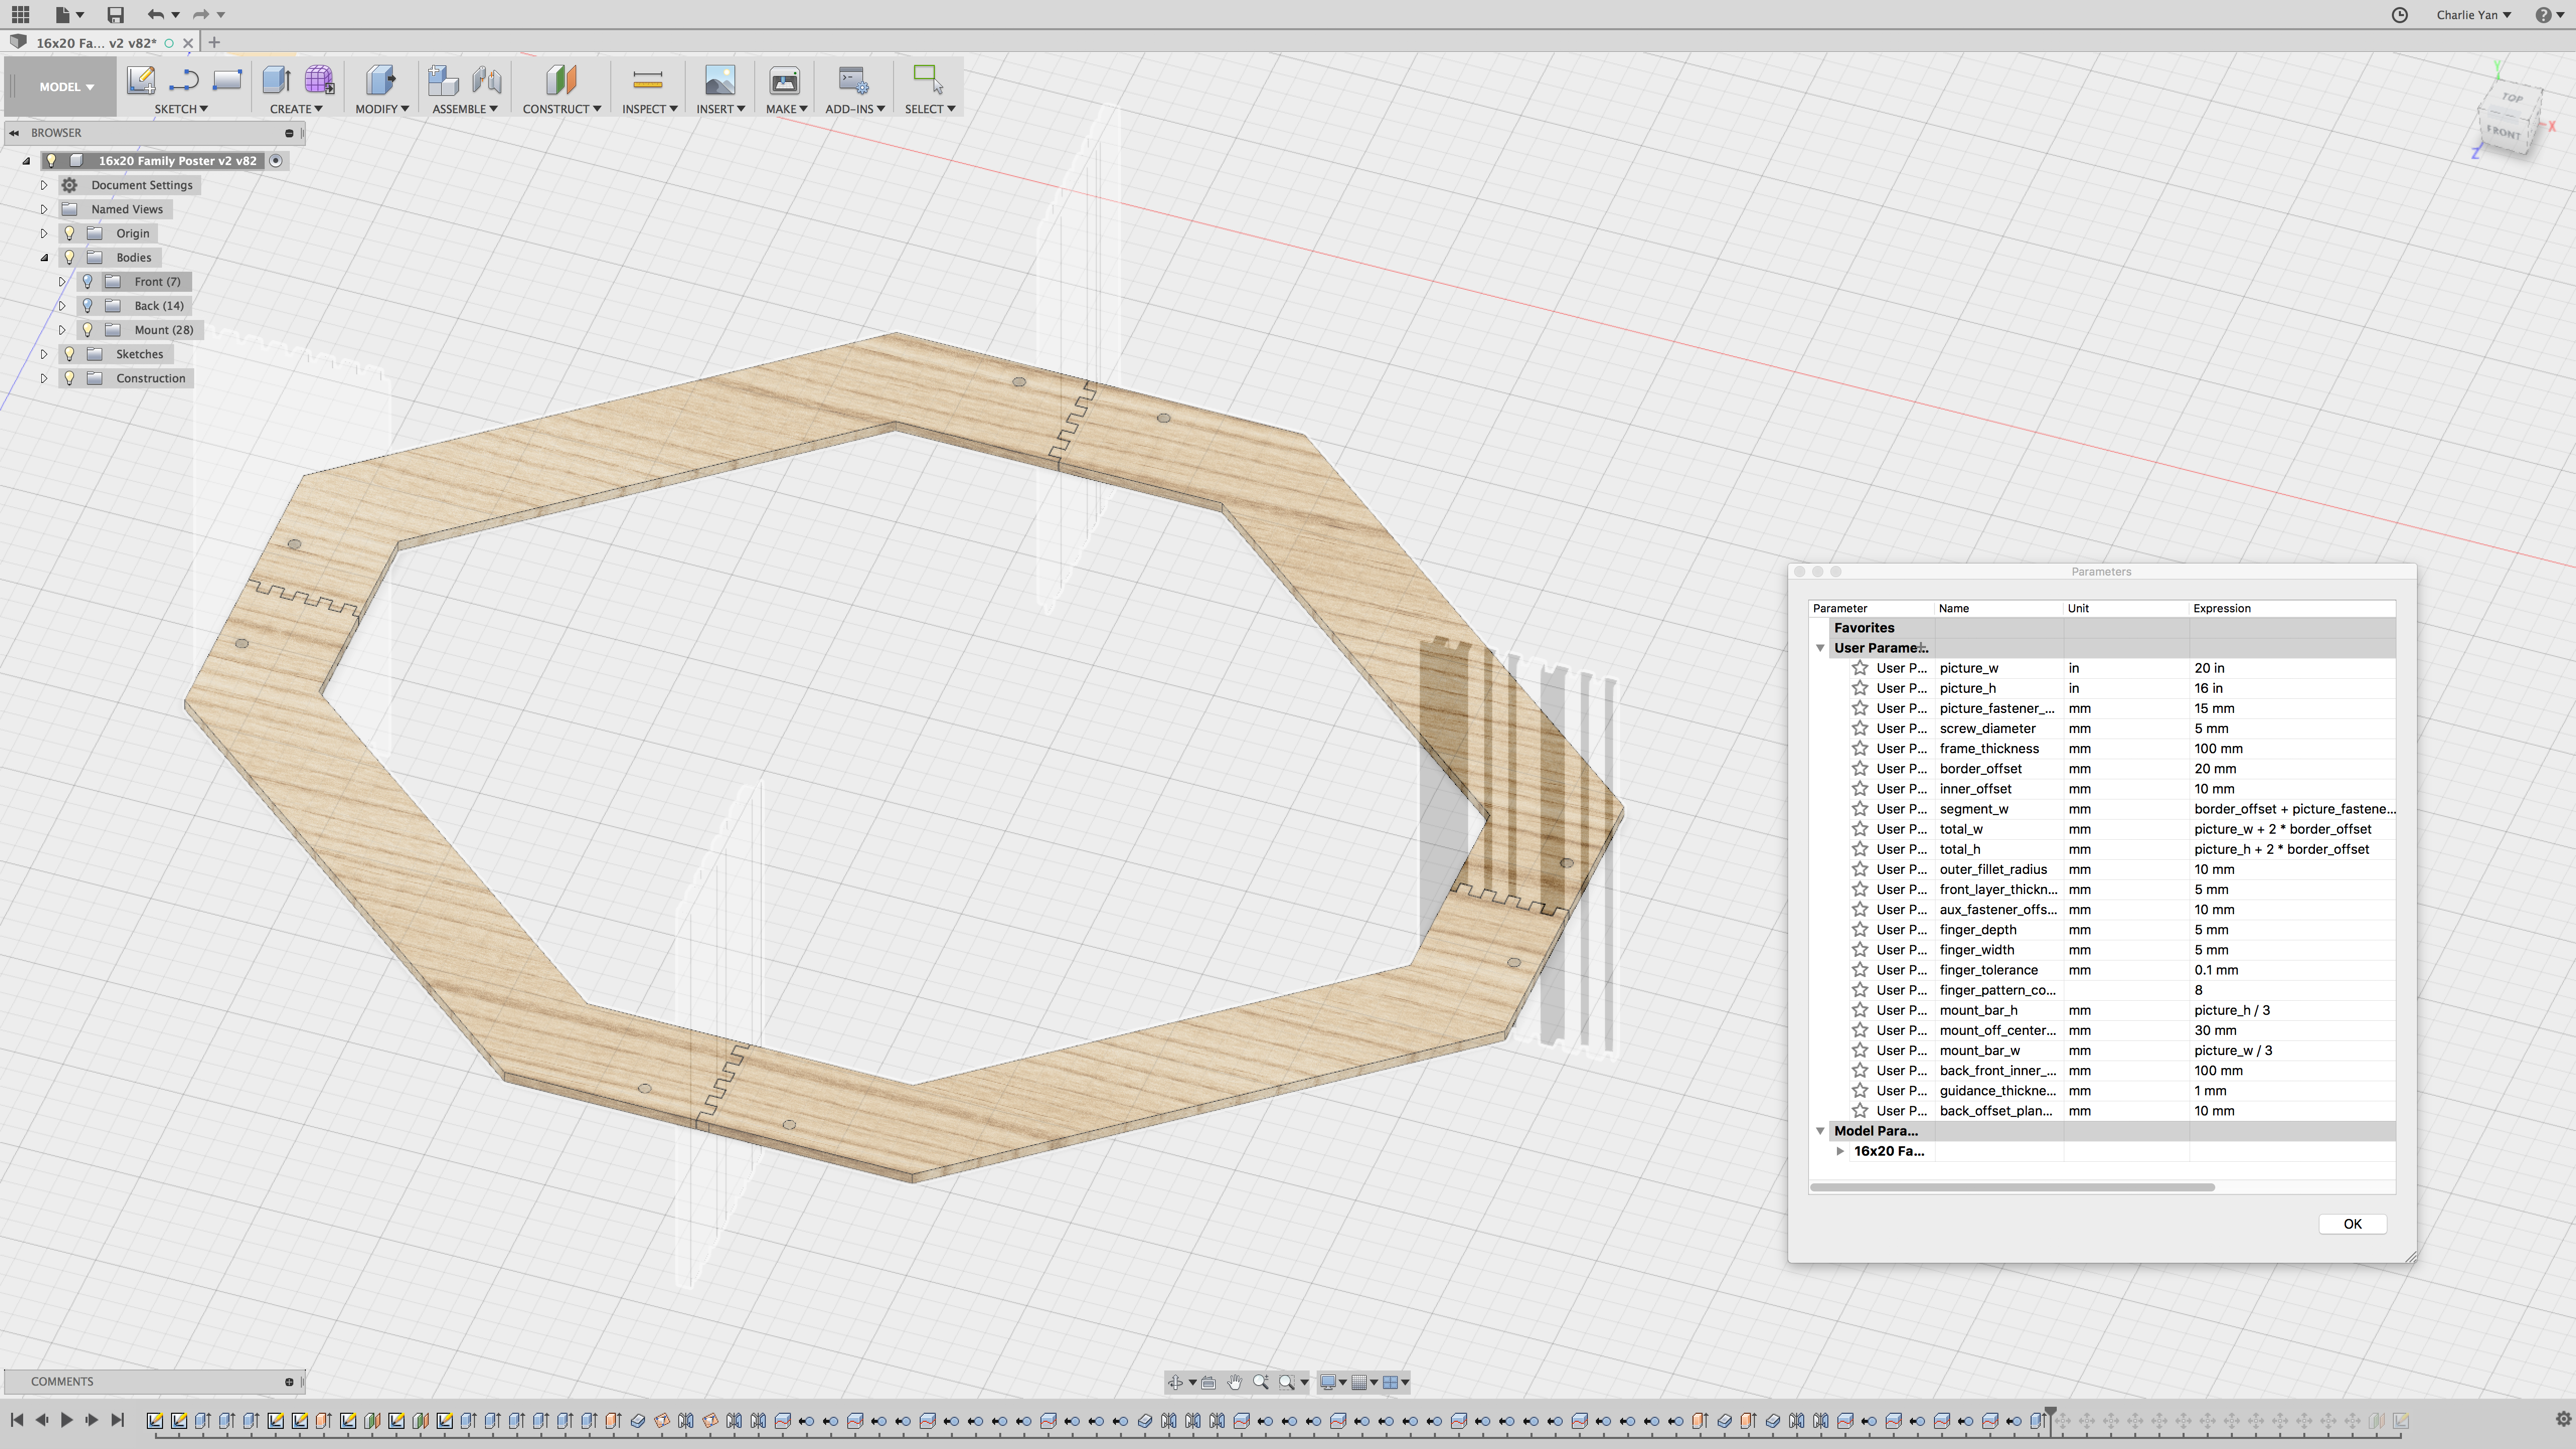
Task: Hide the Sketches folder lightbulb
Action: pyautogui.click(x=69, y=354)
